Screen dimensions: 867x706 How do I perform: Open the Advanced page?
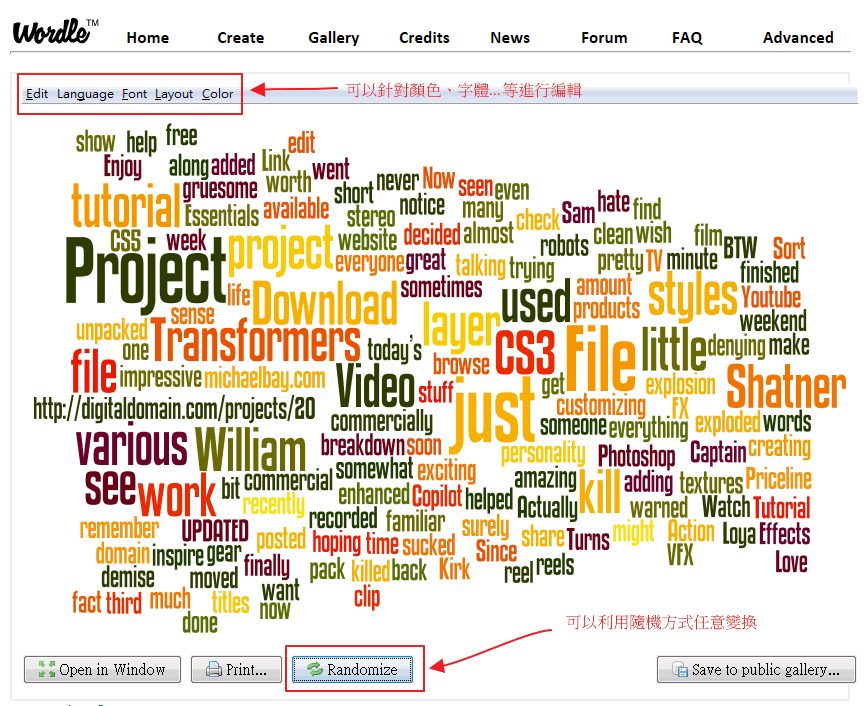[x=798, y=38]
